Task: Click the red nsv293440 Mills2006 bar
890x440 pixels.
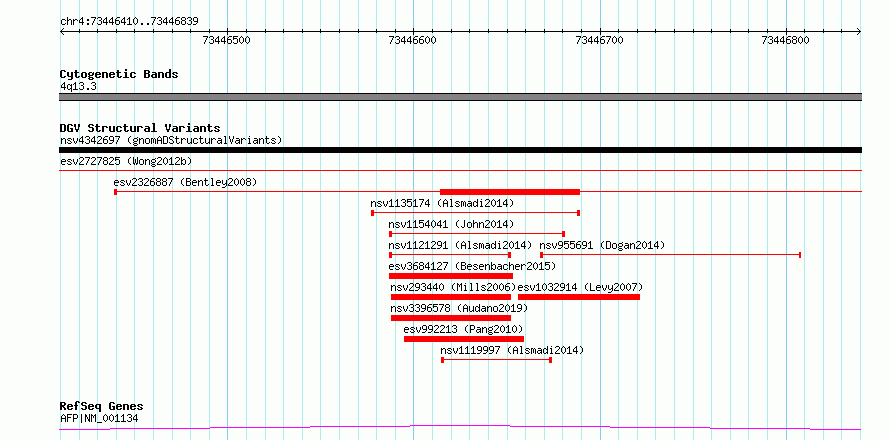Action: pyautogui.click(x=451, y=297)
